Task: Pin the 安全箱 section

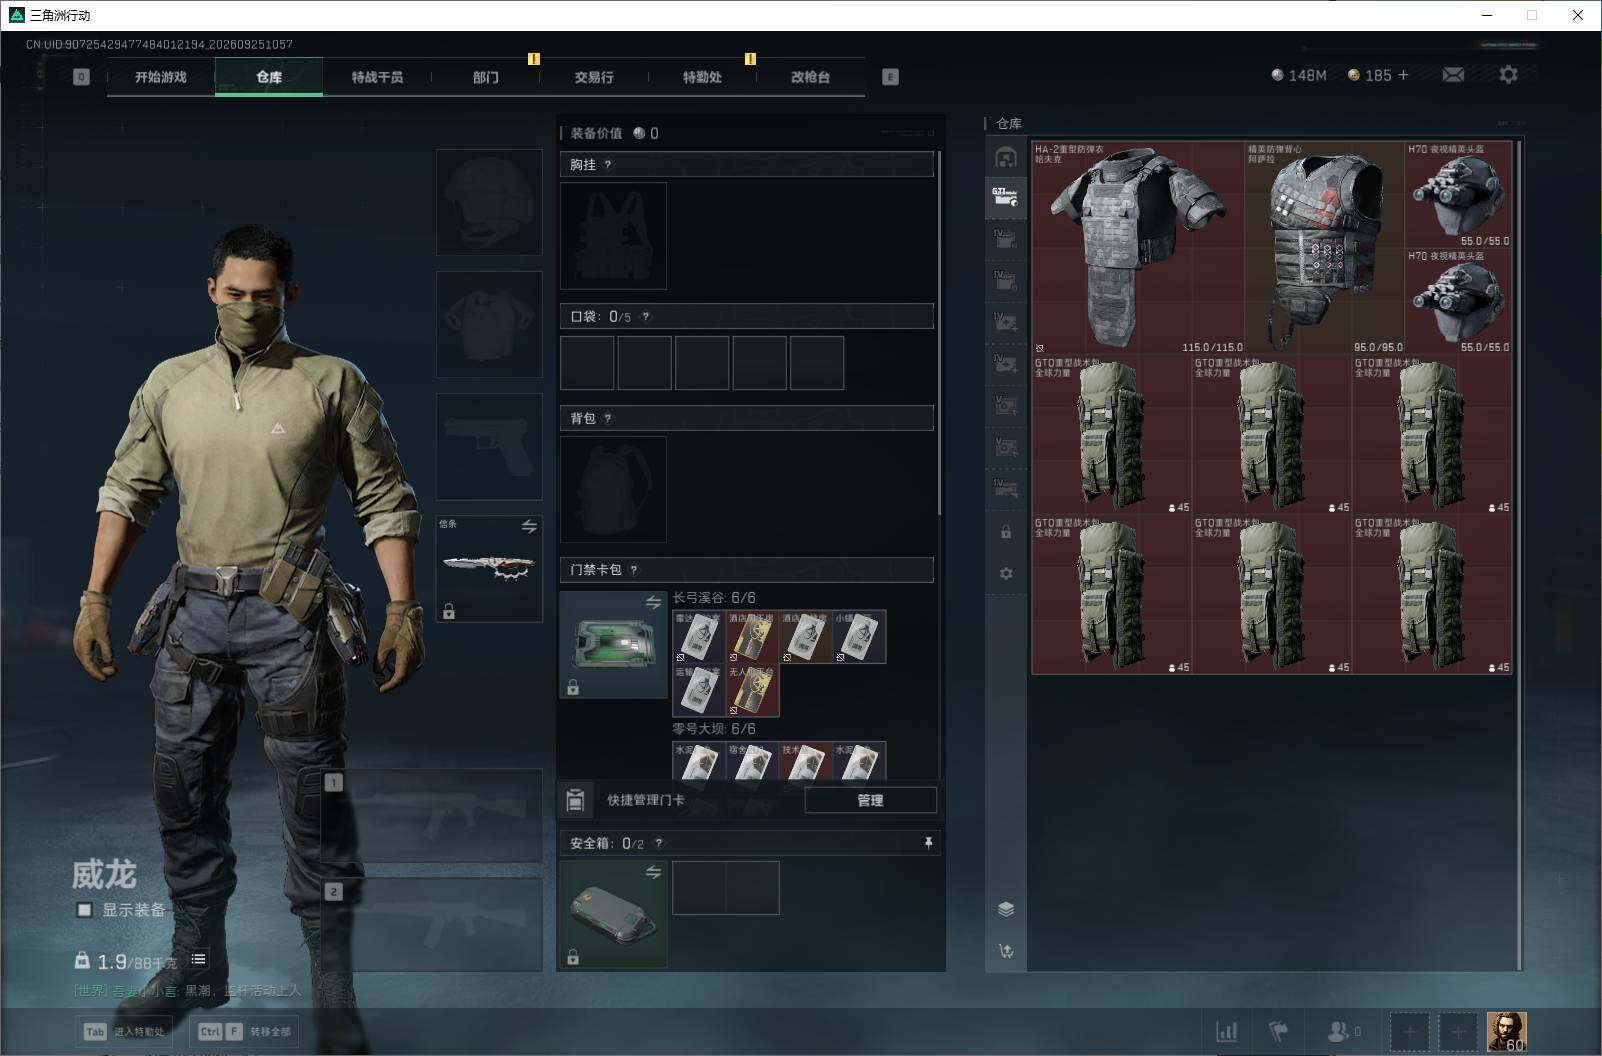Action: click(x=928, y=844)
